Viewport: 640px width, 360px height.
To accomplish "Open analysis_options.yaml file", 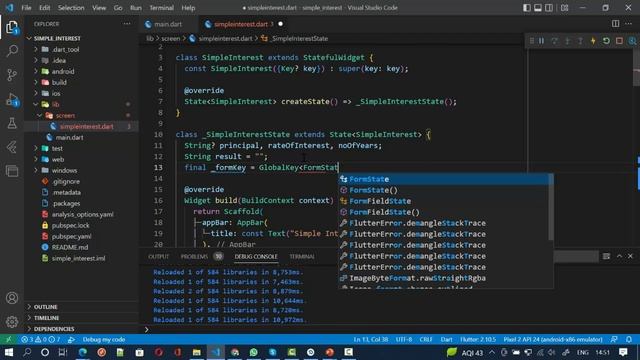I will 82,214.
